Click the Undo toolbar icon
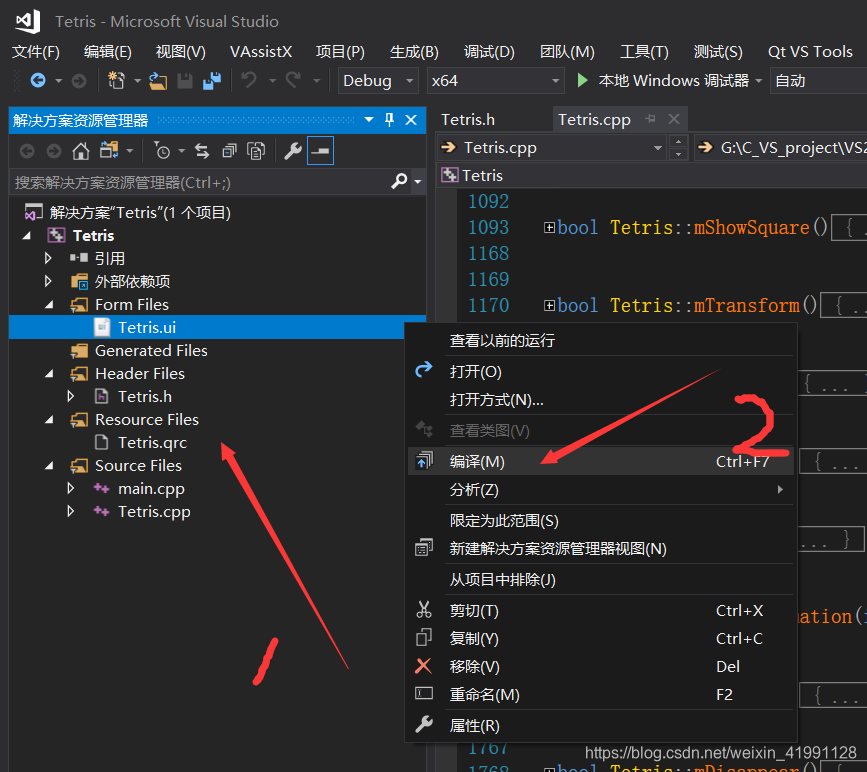Screen dimensions: 867x772 point(249,81)
